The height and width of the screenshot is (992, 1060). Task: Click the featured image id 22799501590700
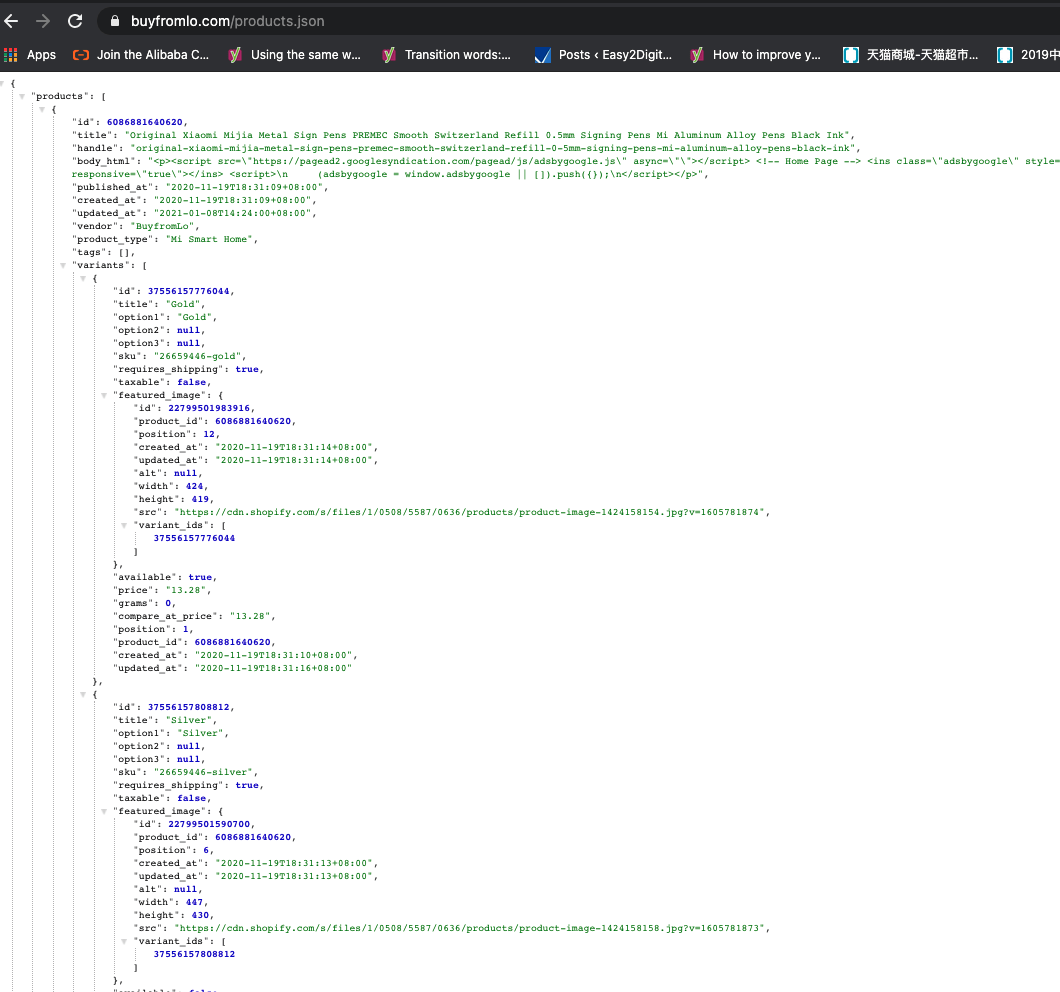click(209, 824)
